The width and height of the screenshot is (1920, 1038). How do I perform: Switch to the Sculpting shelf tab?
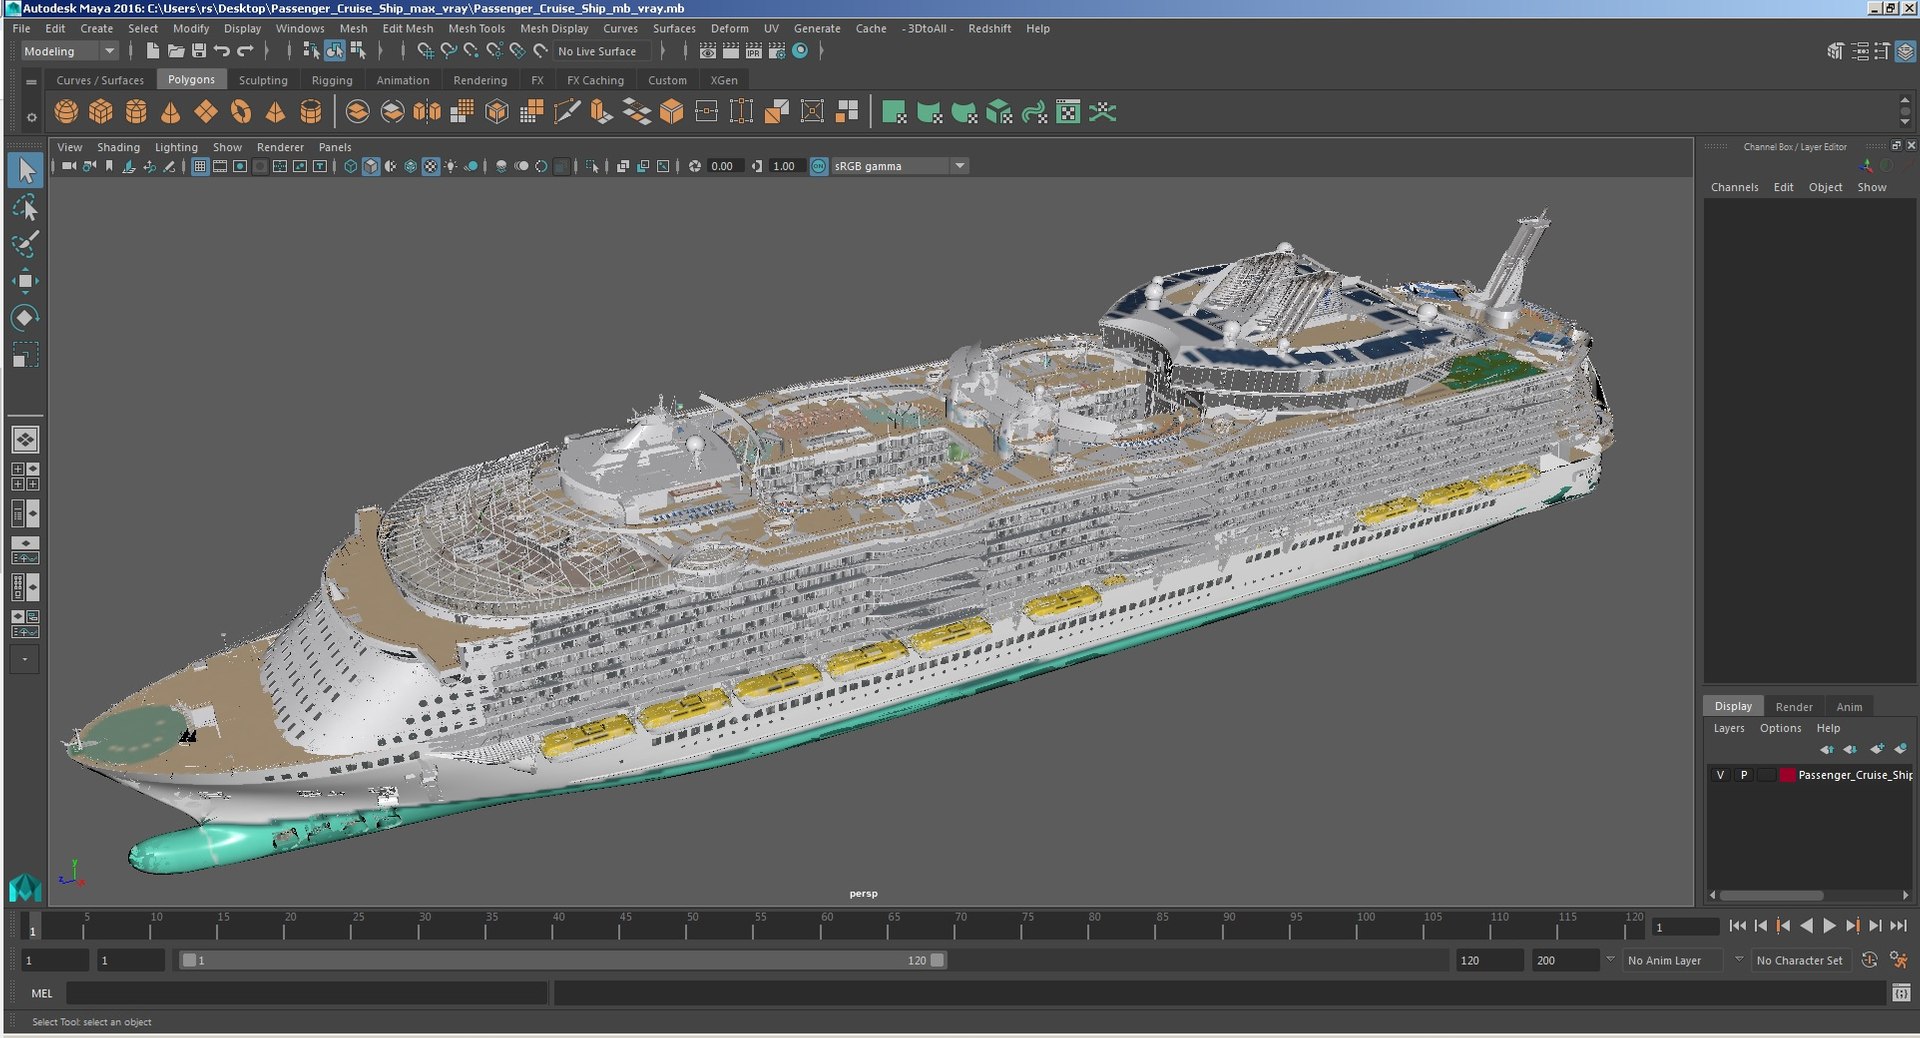tap(263, 80)
